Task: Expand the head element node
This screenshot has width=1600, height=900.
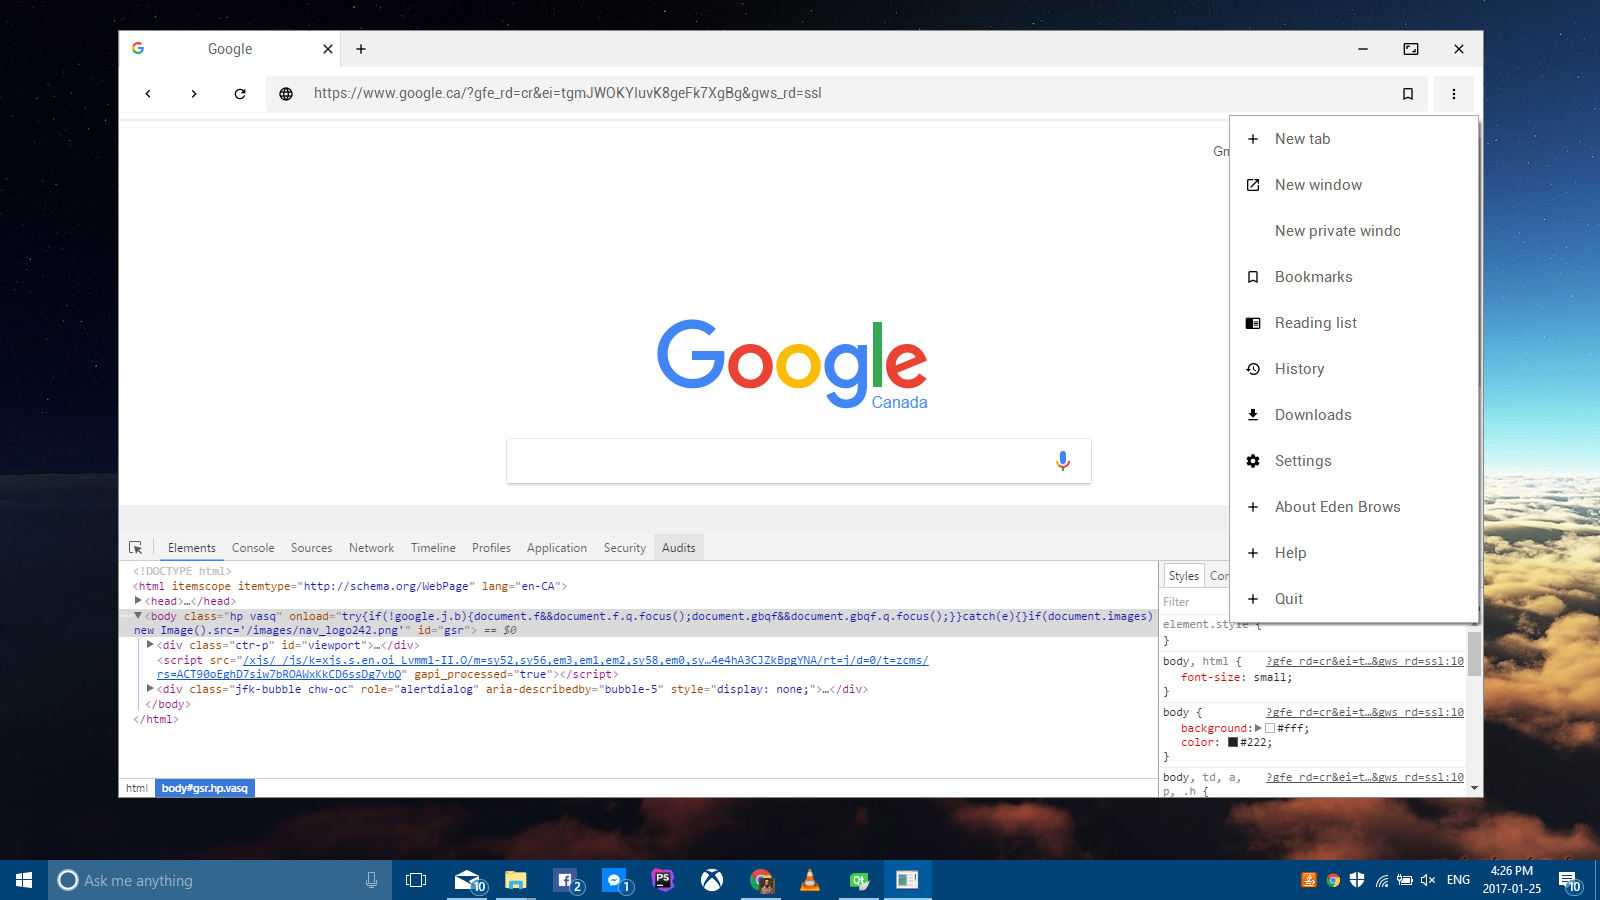Action: (x=138, y=601)
